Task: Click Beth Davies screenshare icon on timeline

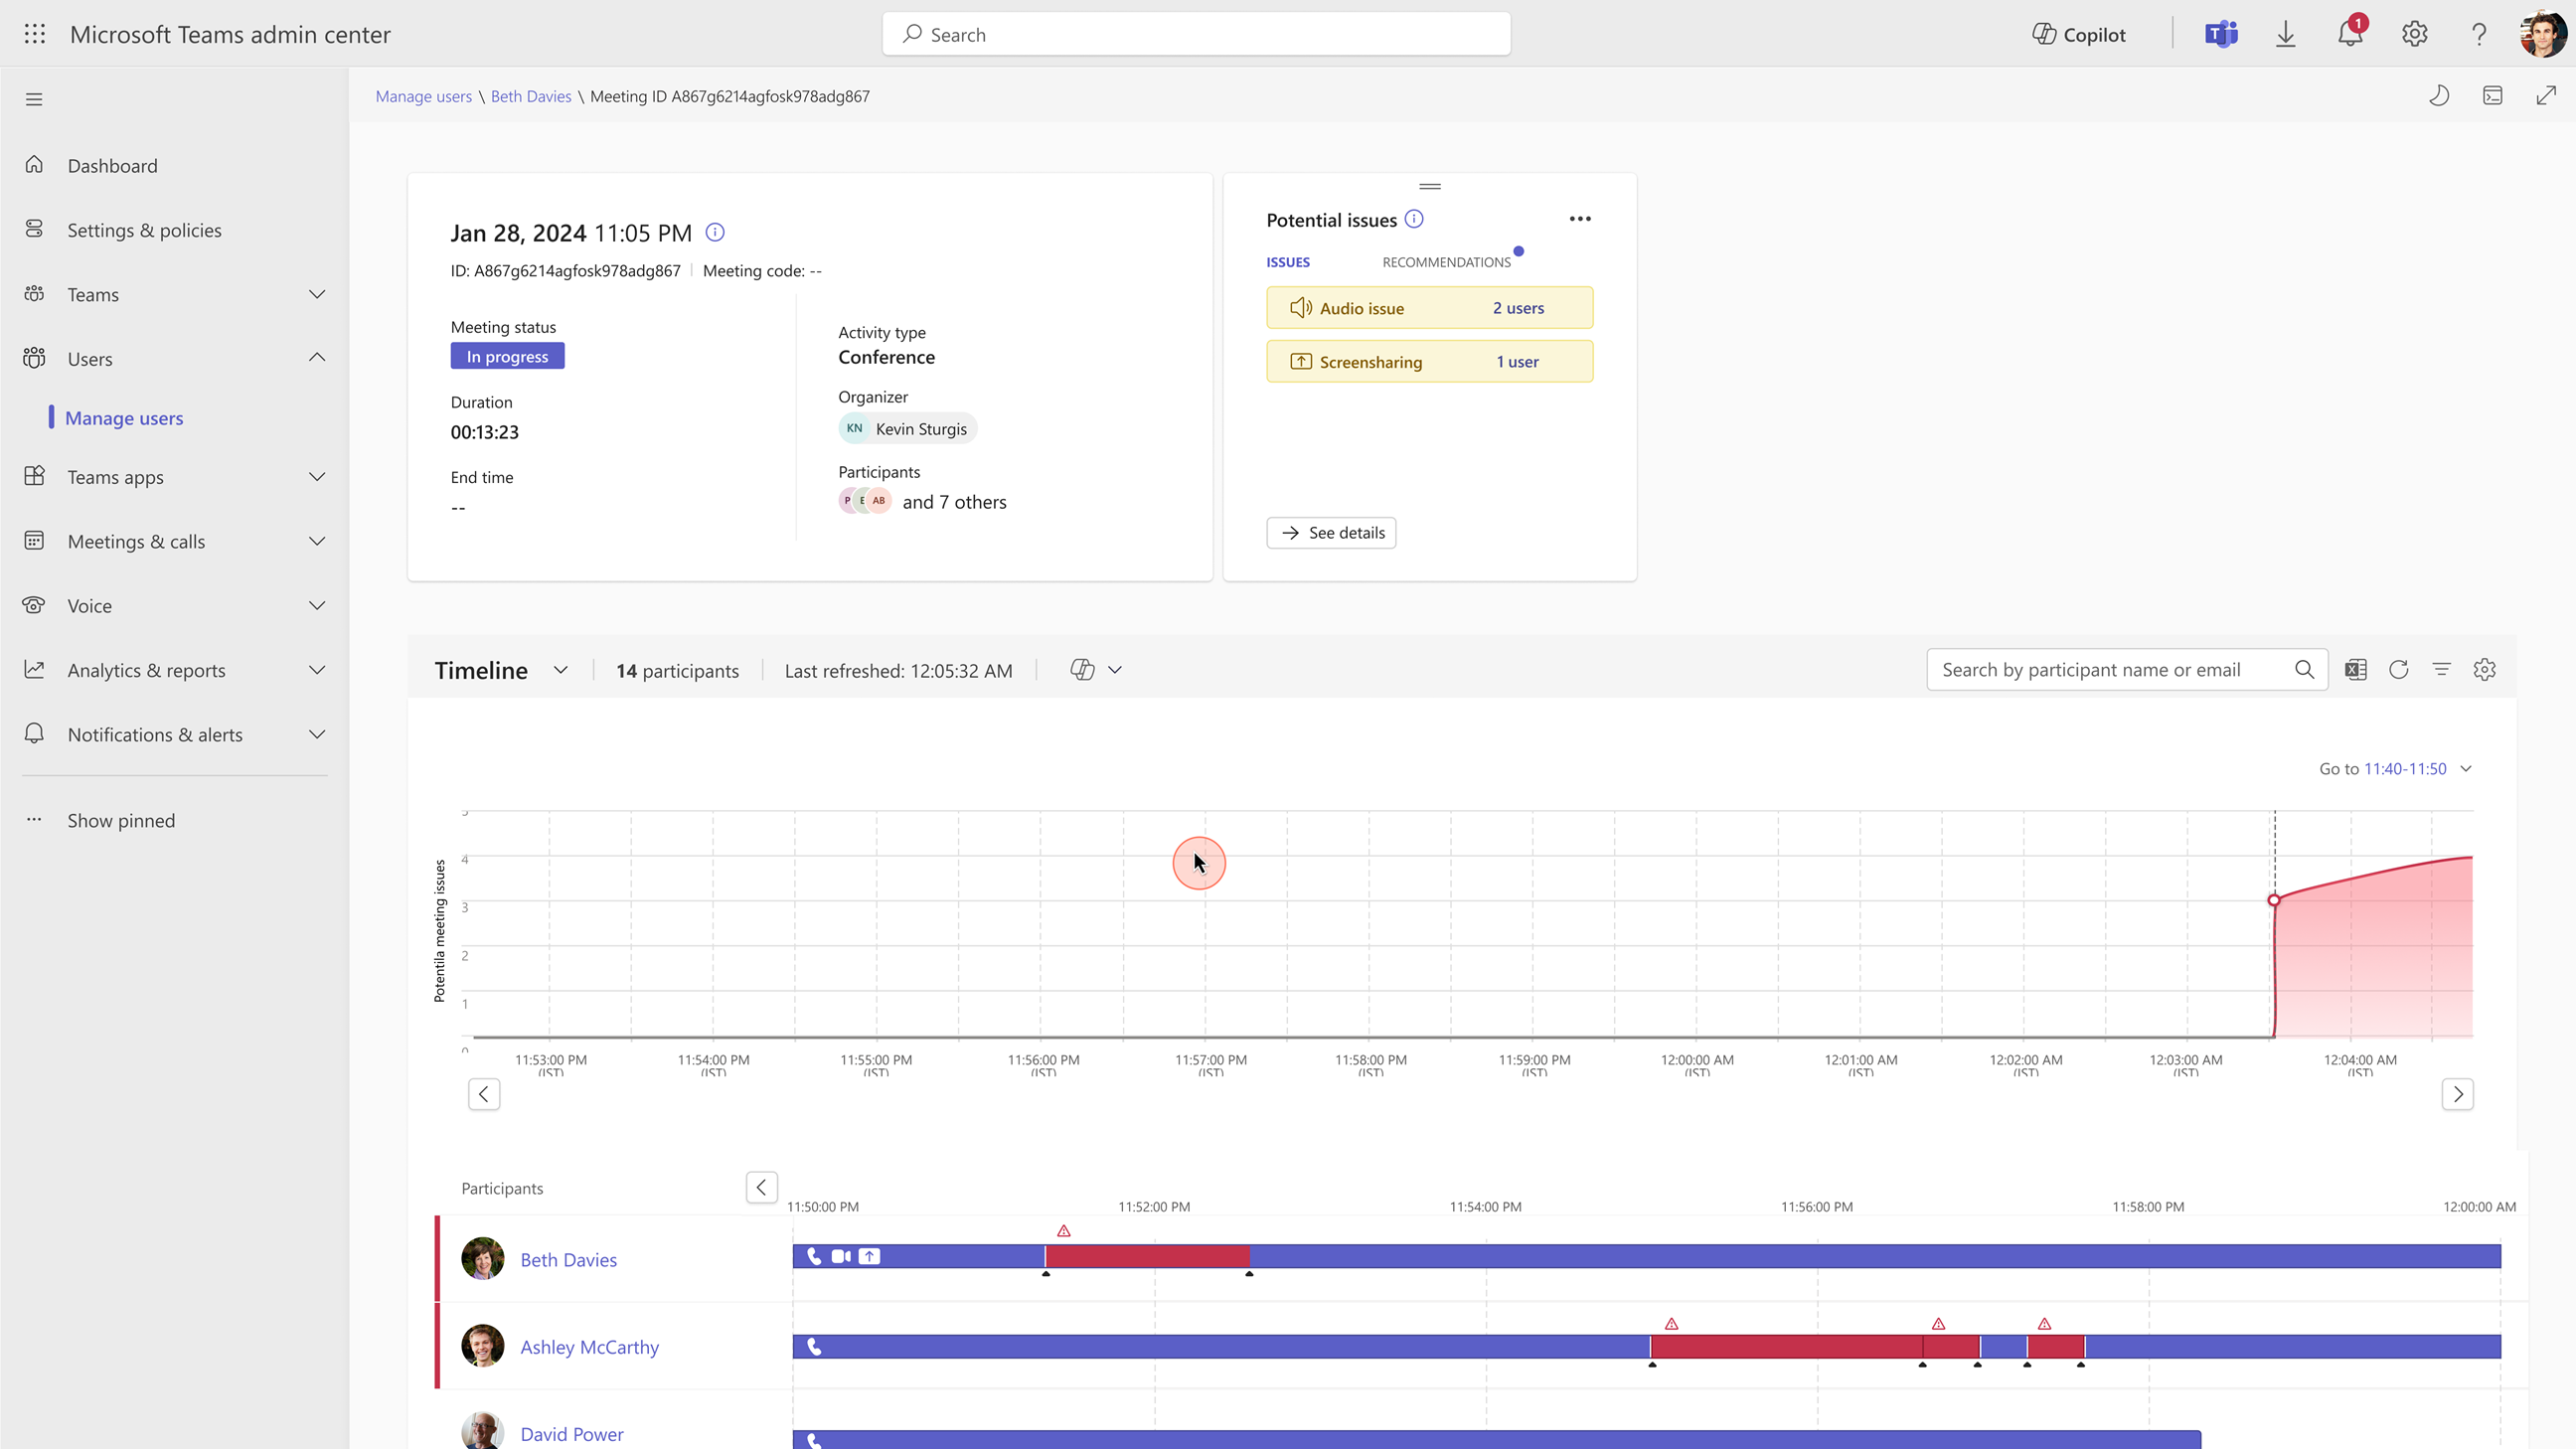Action: (870, 1257)
